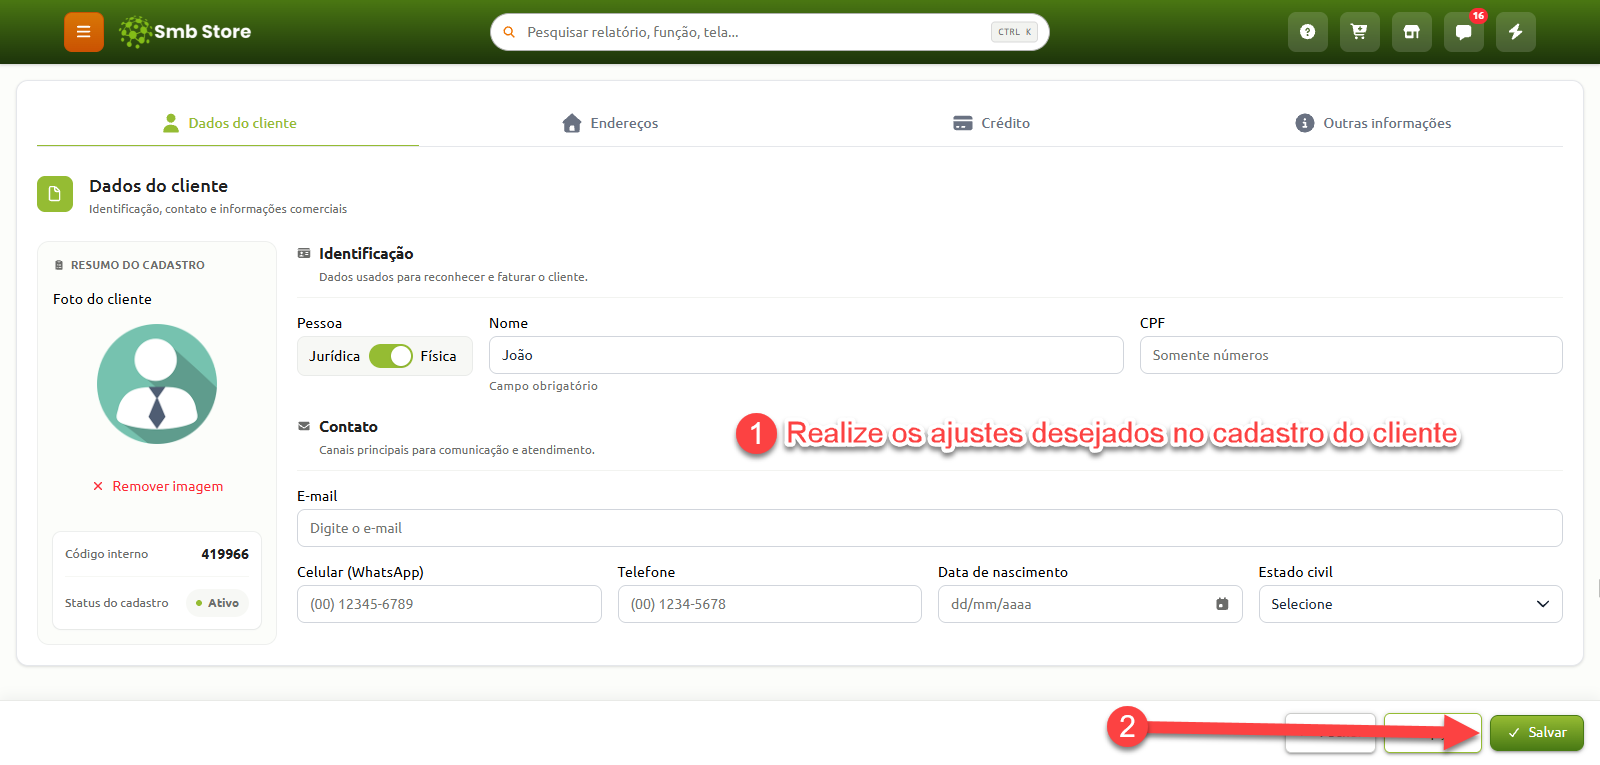Click the Identificação heading

click(366, 254)
